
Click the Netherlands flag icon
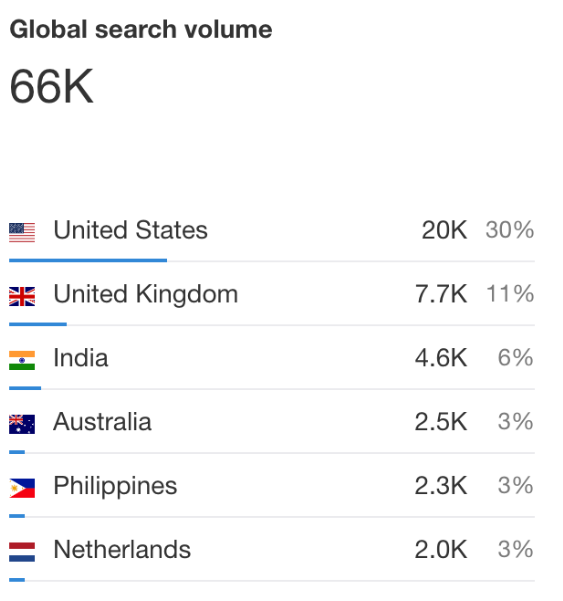tap(22, 552)
